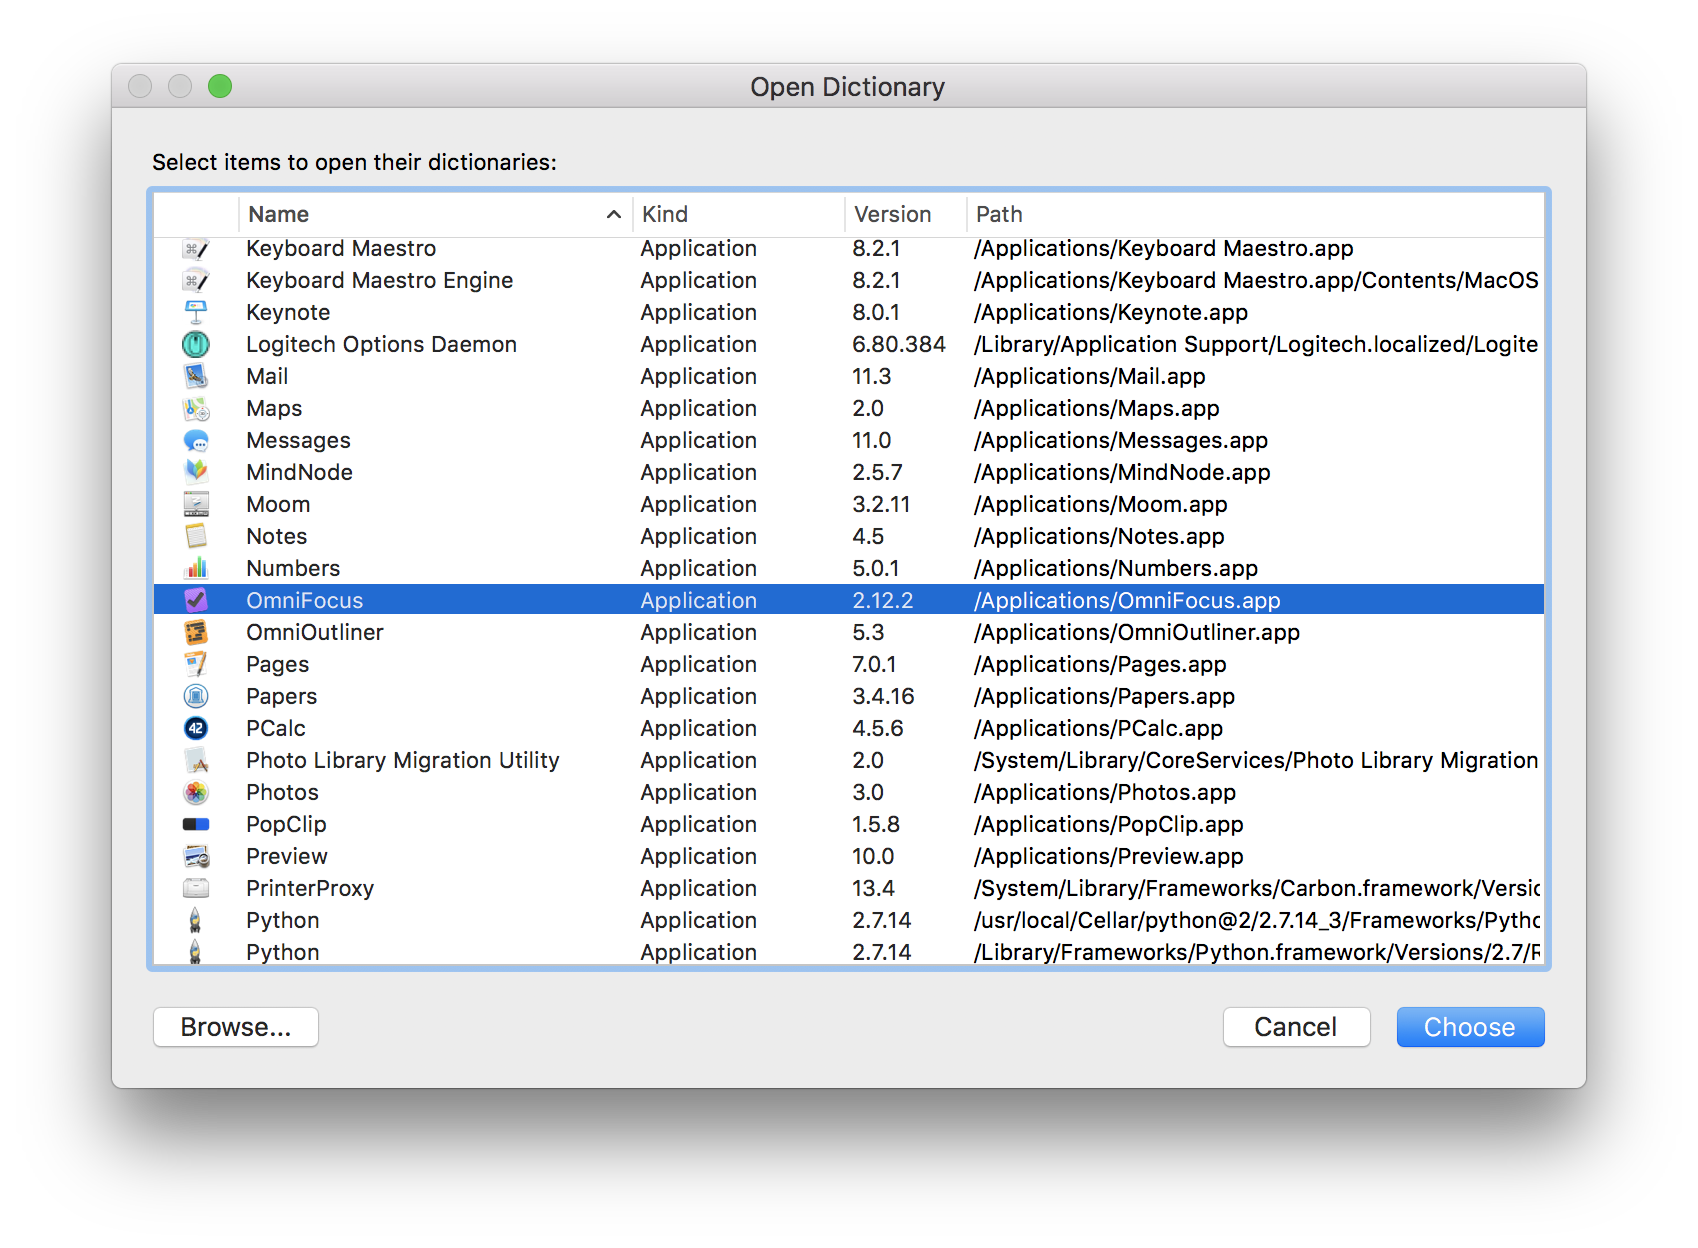The height and width of the screenshot is (1248, 1698).
Task: Select the OmniOutliner app icon
Action: 196,633
